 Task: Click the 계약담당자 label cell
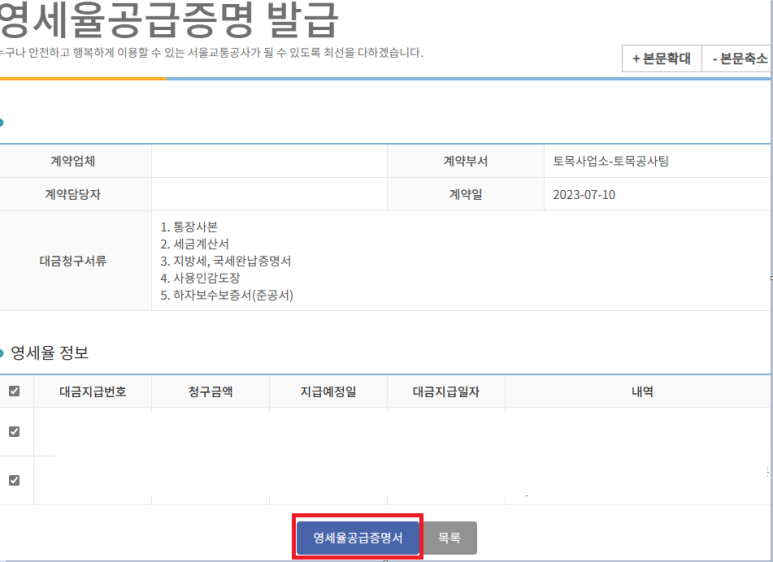point(73,195)
